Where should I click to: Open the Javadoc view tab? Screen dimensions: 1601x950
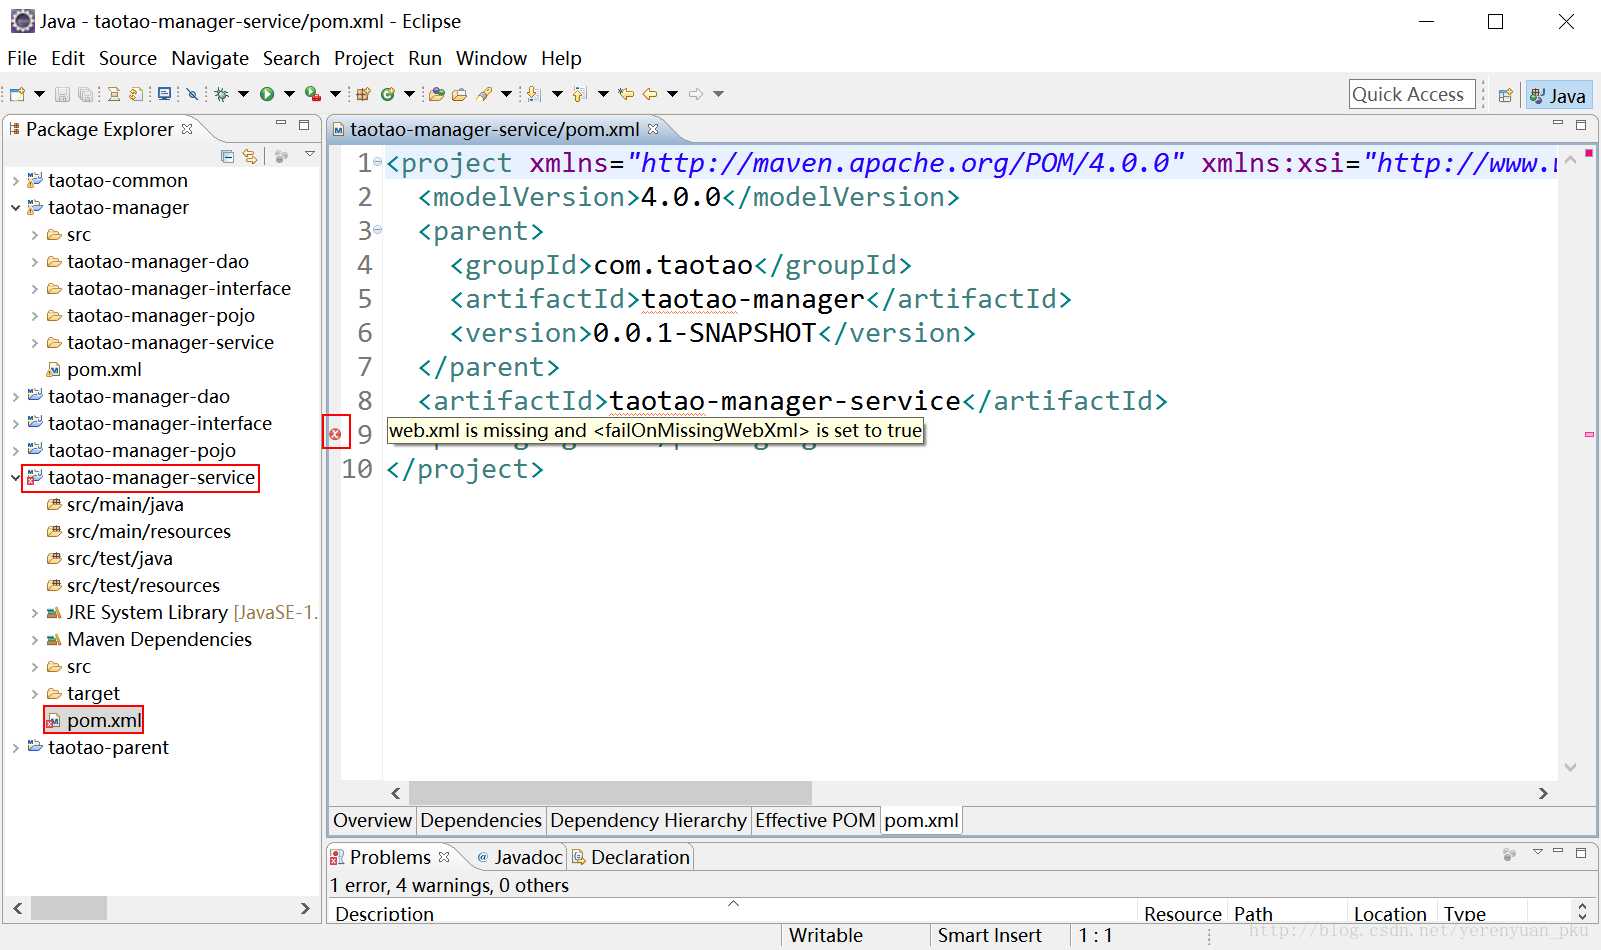(x=520, y=857)
